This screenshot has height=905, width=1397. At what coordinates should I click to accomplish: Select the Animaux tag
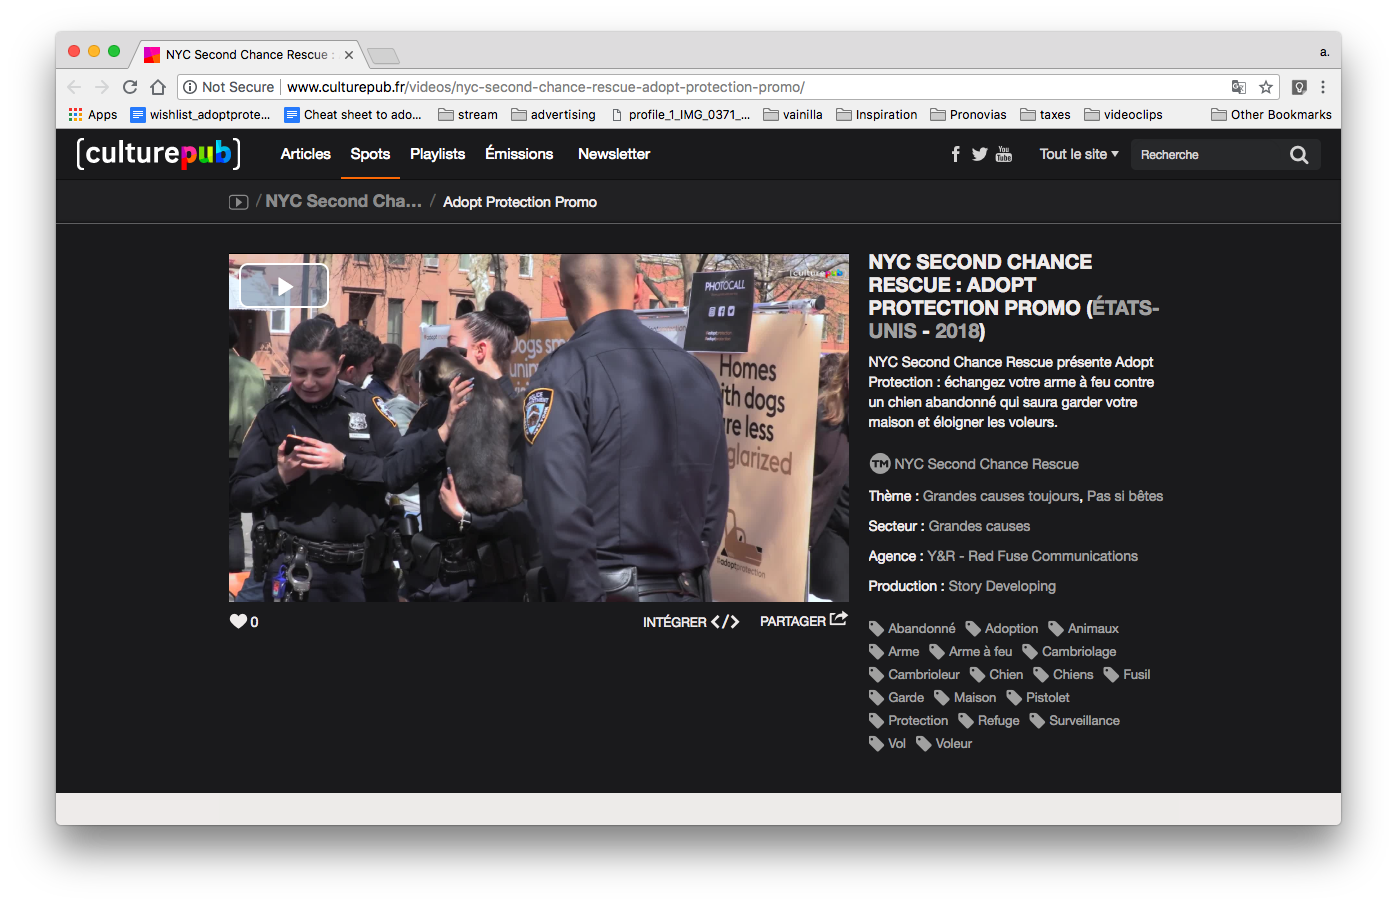(x=1084, y=628)
